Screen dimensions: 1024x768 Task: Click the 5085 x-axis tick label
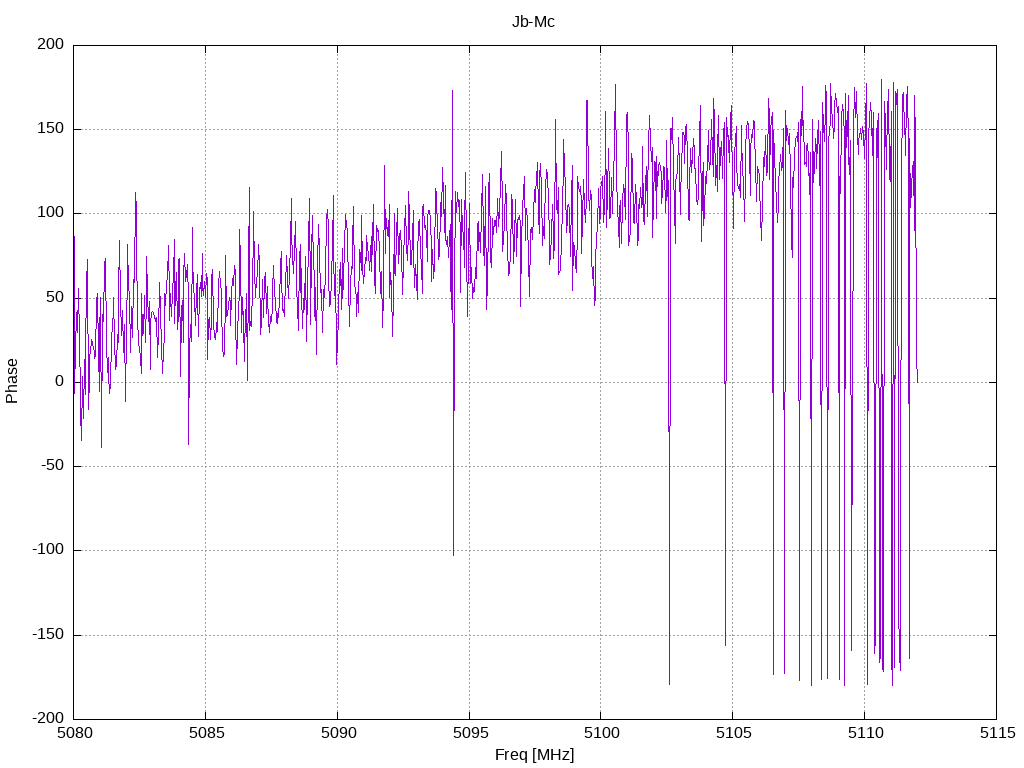(x=206, y=733)
